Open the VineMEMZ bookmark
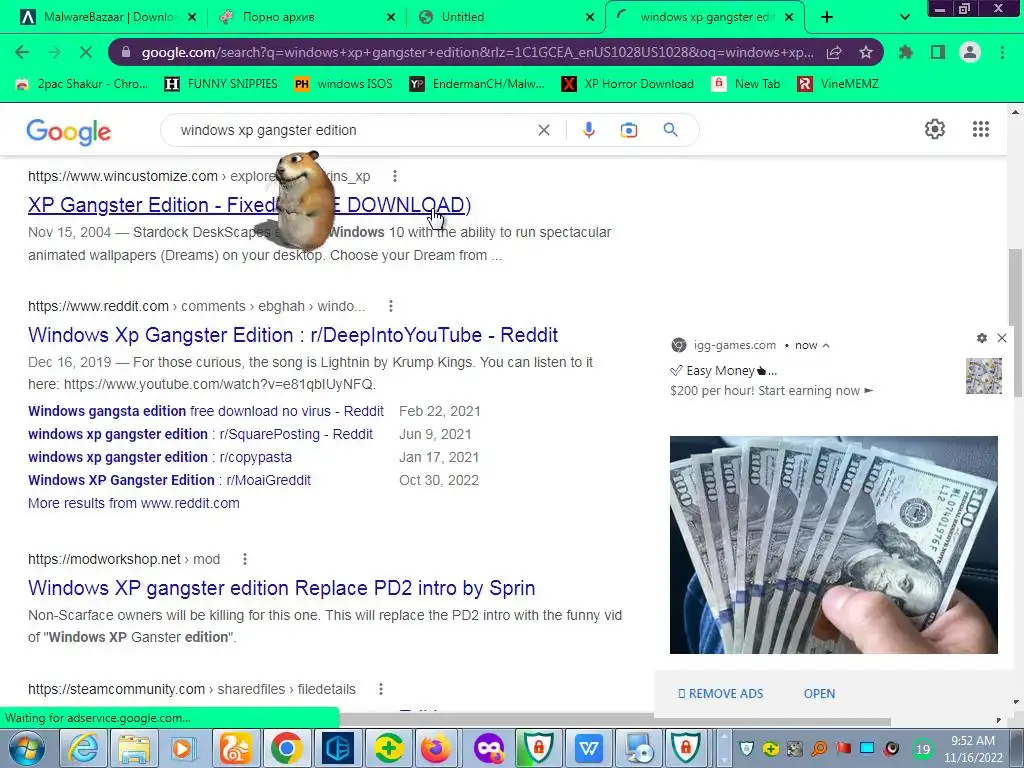1024x768 pixels. click(x=839, y=84)
